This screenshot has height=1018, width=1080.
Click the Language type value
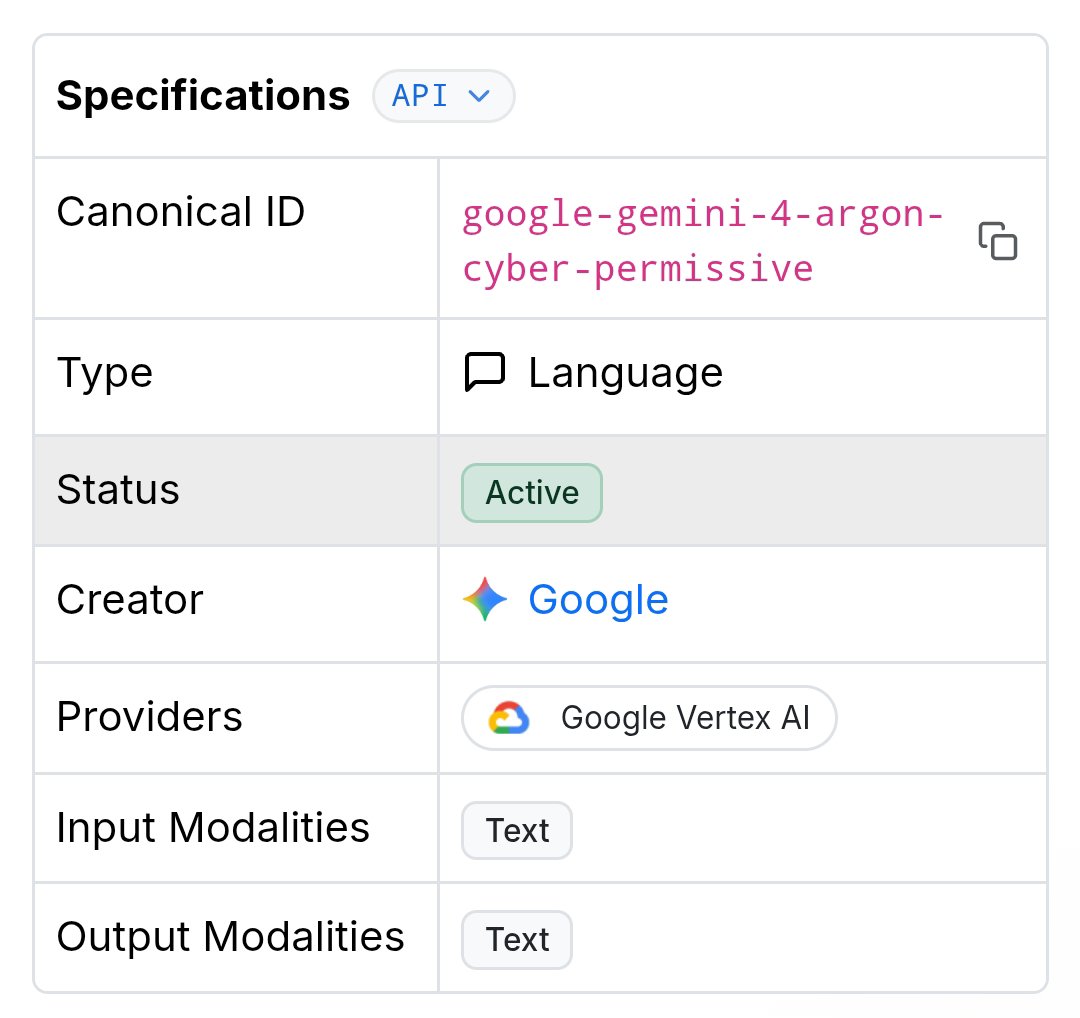point(625,373)
